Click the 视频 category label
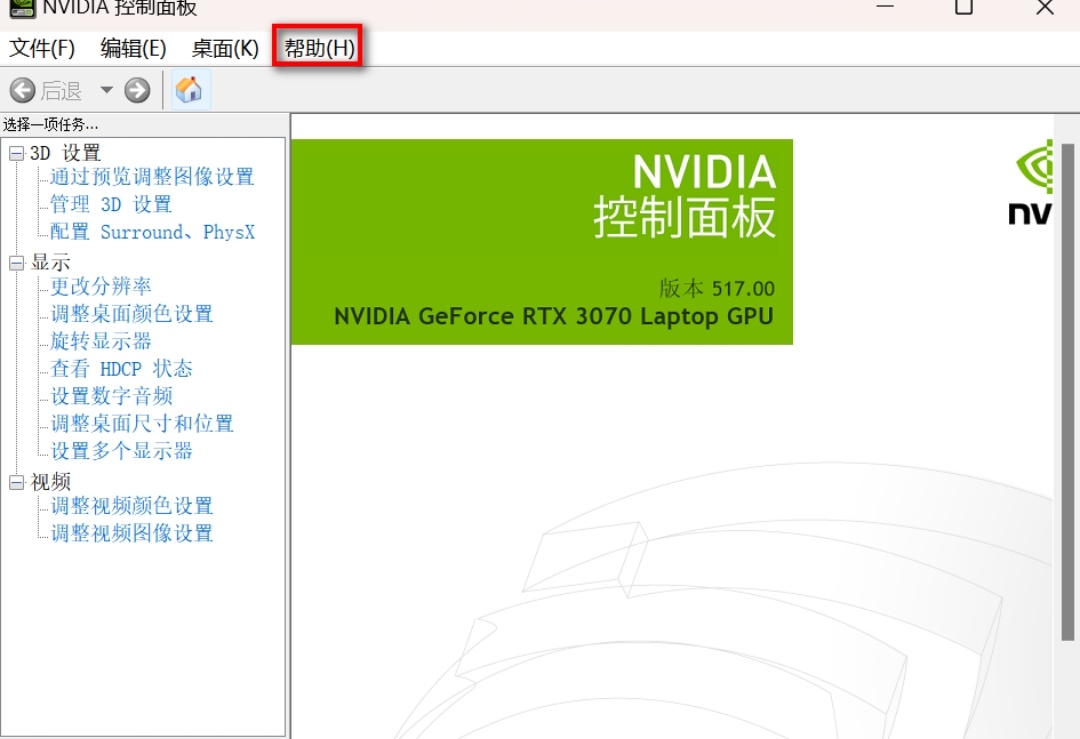This screenshot has height=739, width=1080. [x=50, y=482]
